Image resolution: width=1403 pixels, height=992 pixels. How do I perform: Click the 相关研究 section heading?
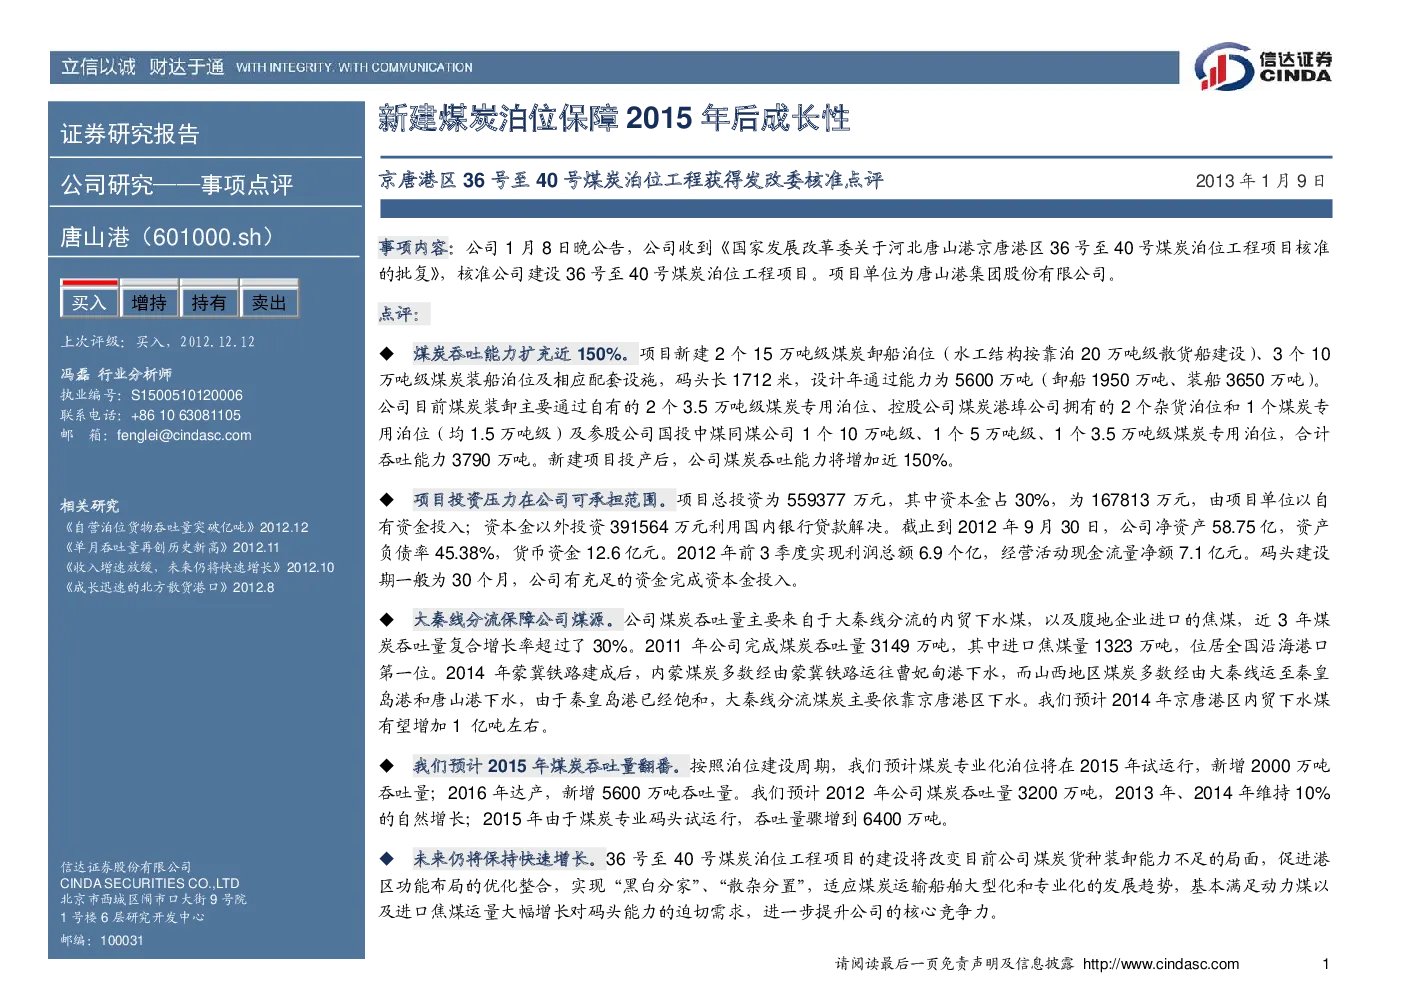pos(89,506)
